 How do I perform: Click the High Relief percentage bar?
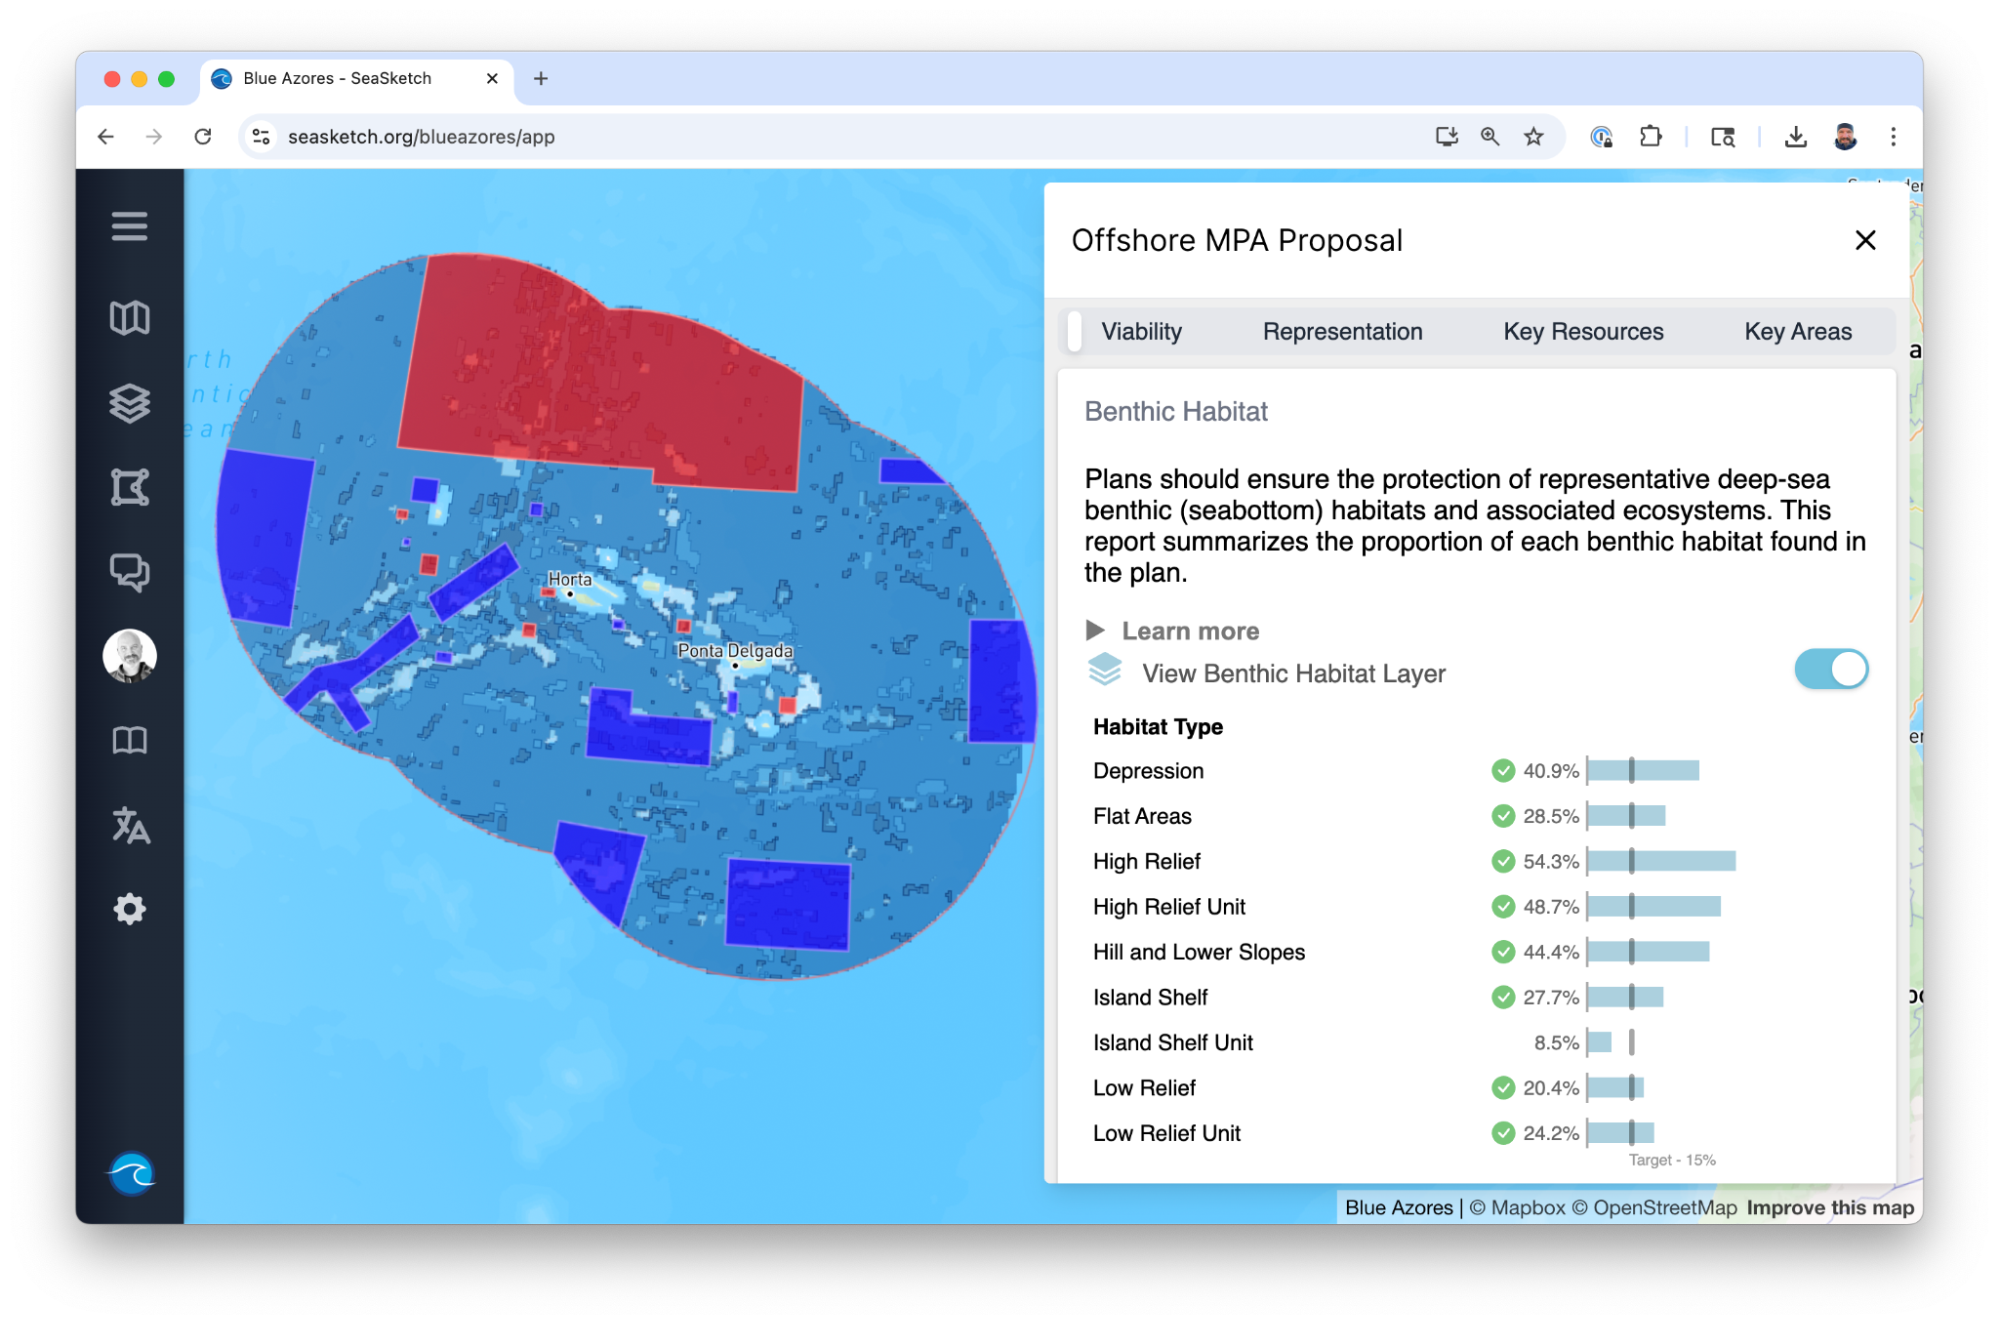[x=1661, y=861]
